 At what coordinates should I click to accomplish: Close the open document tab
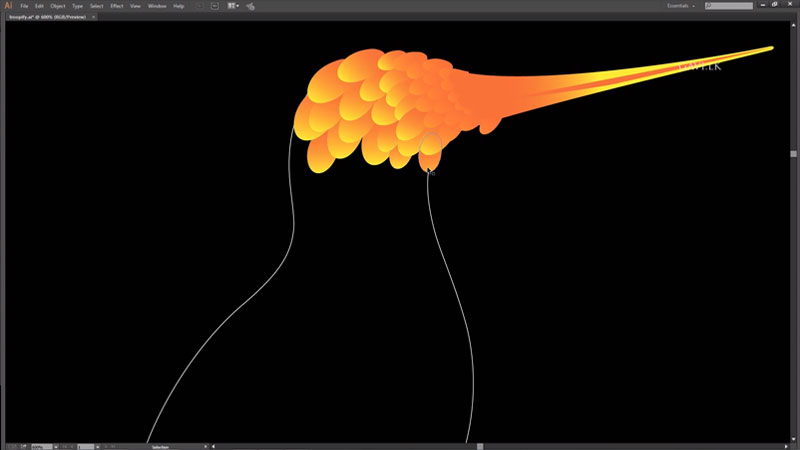(x=93, y=17)
